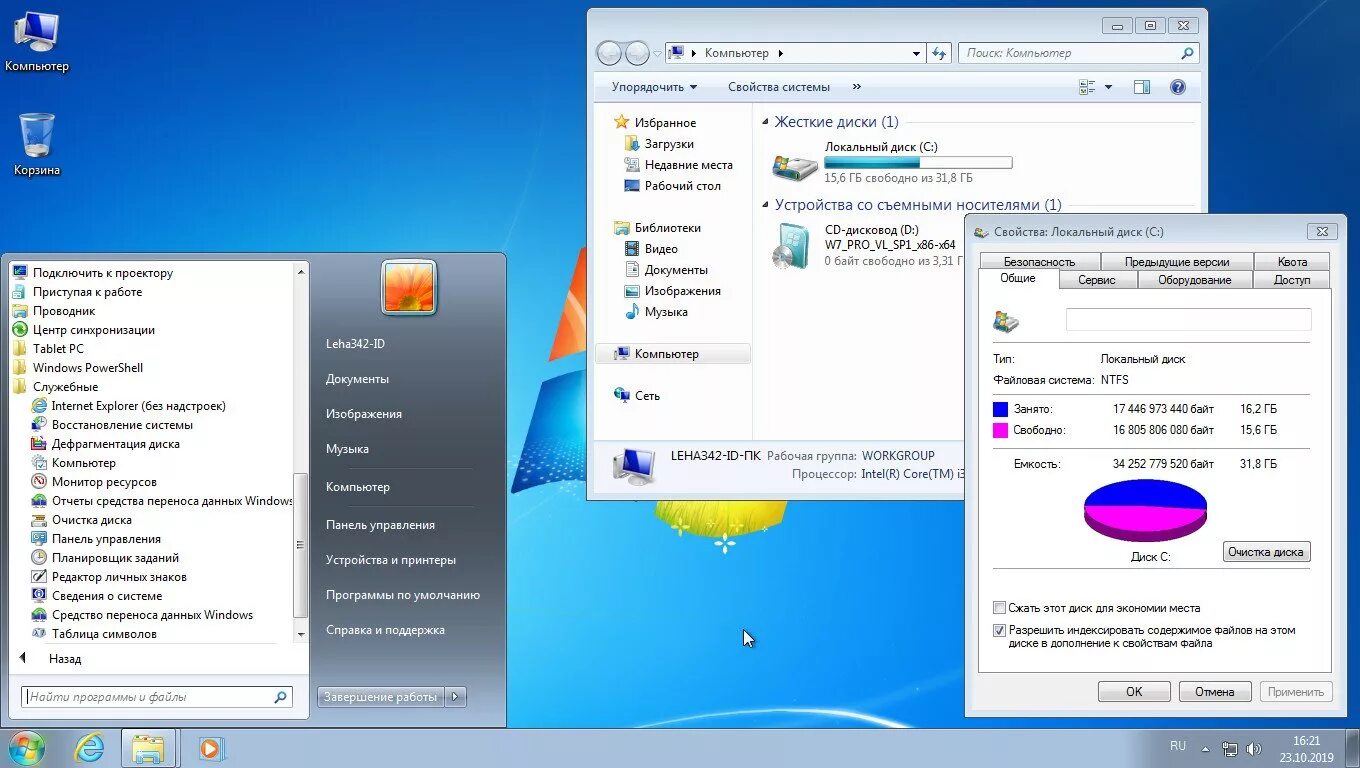
Task: Open the Explorer folder taskbar icon
Action: [148, 748]
